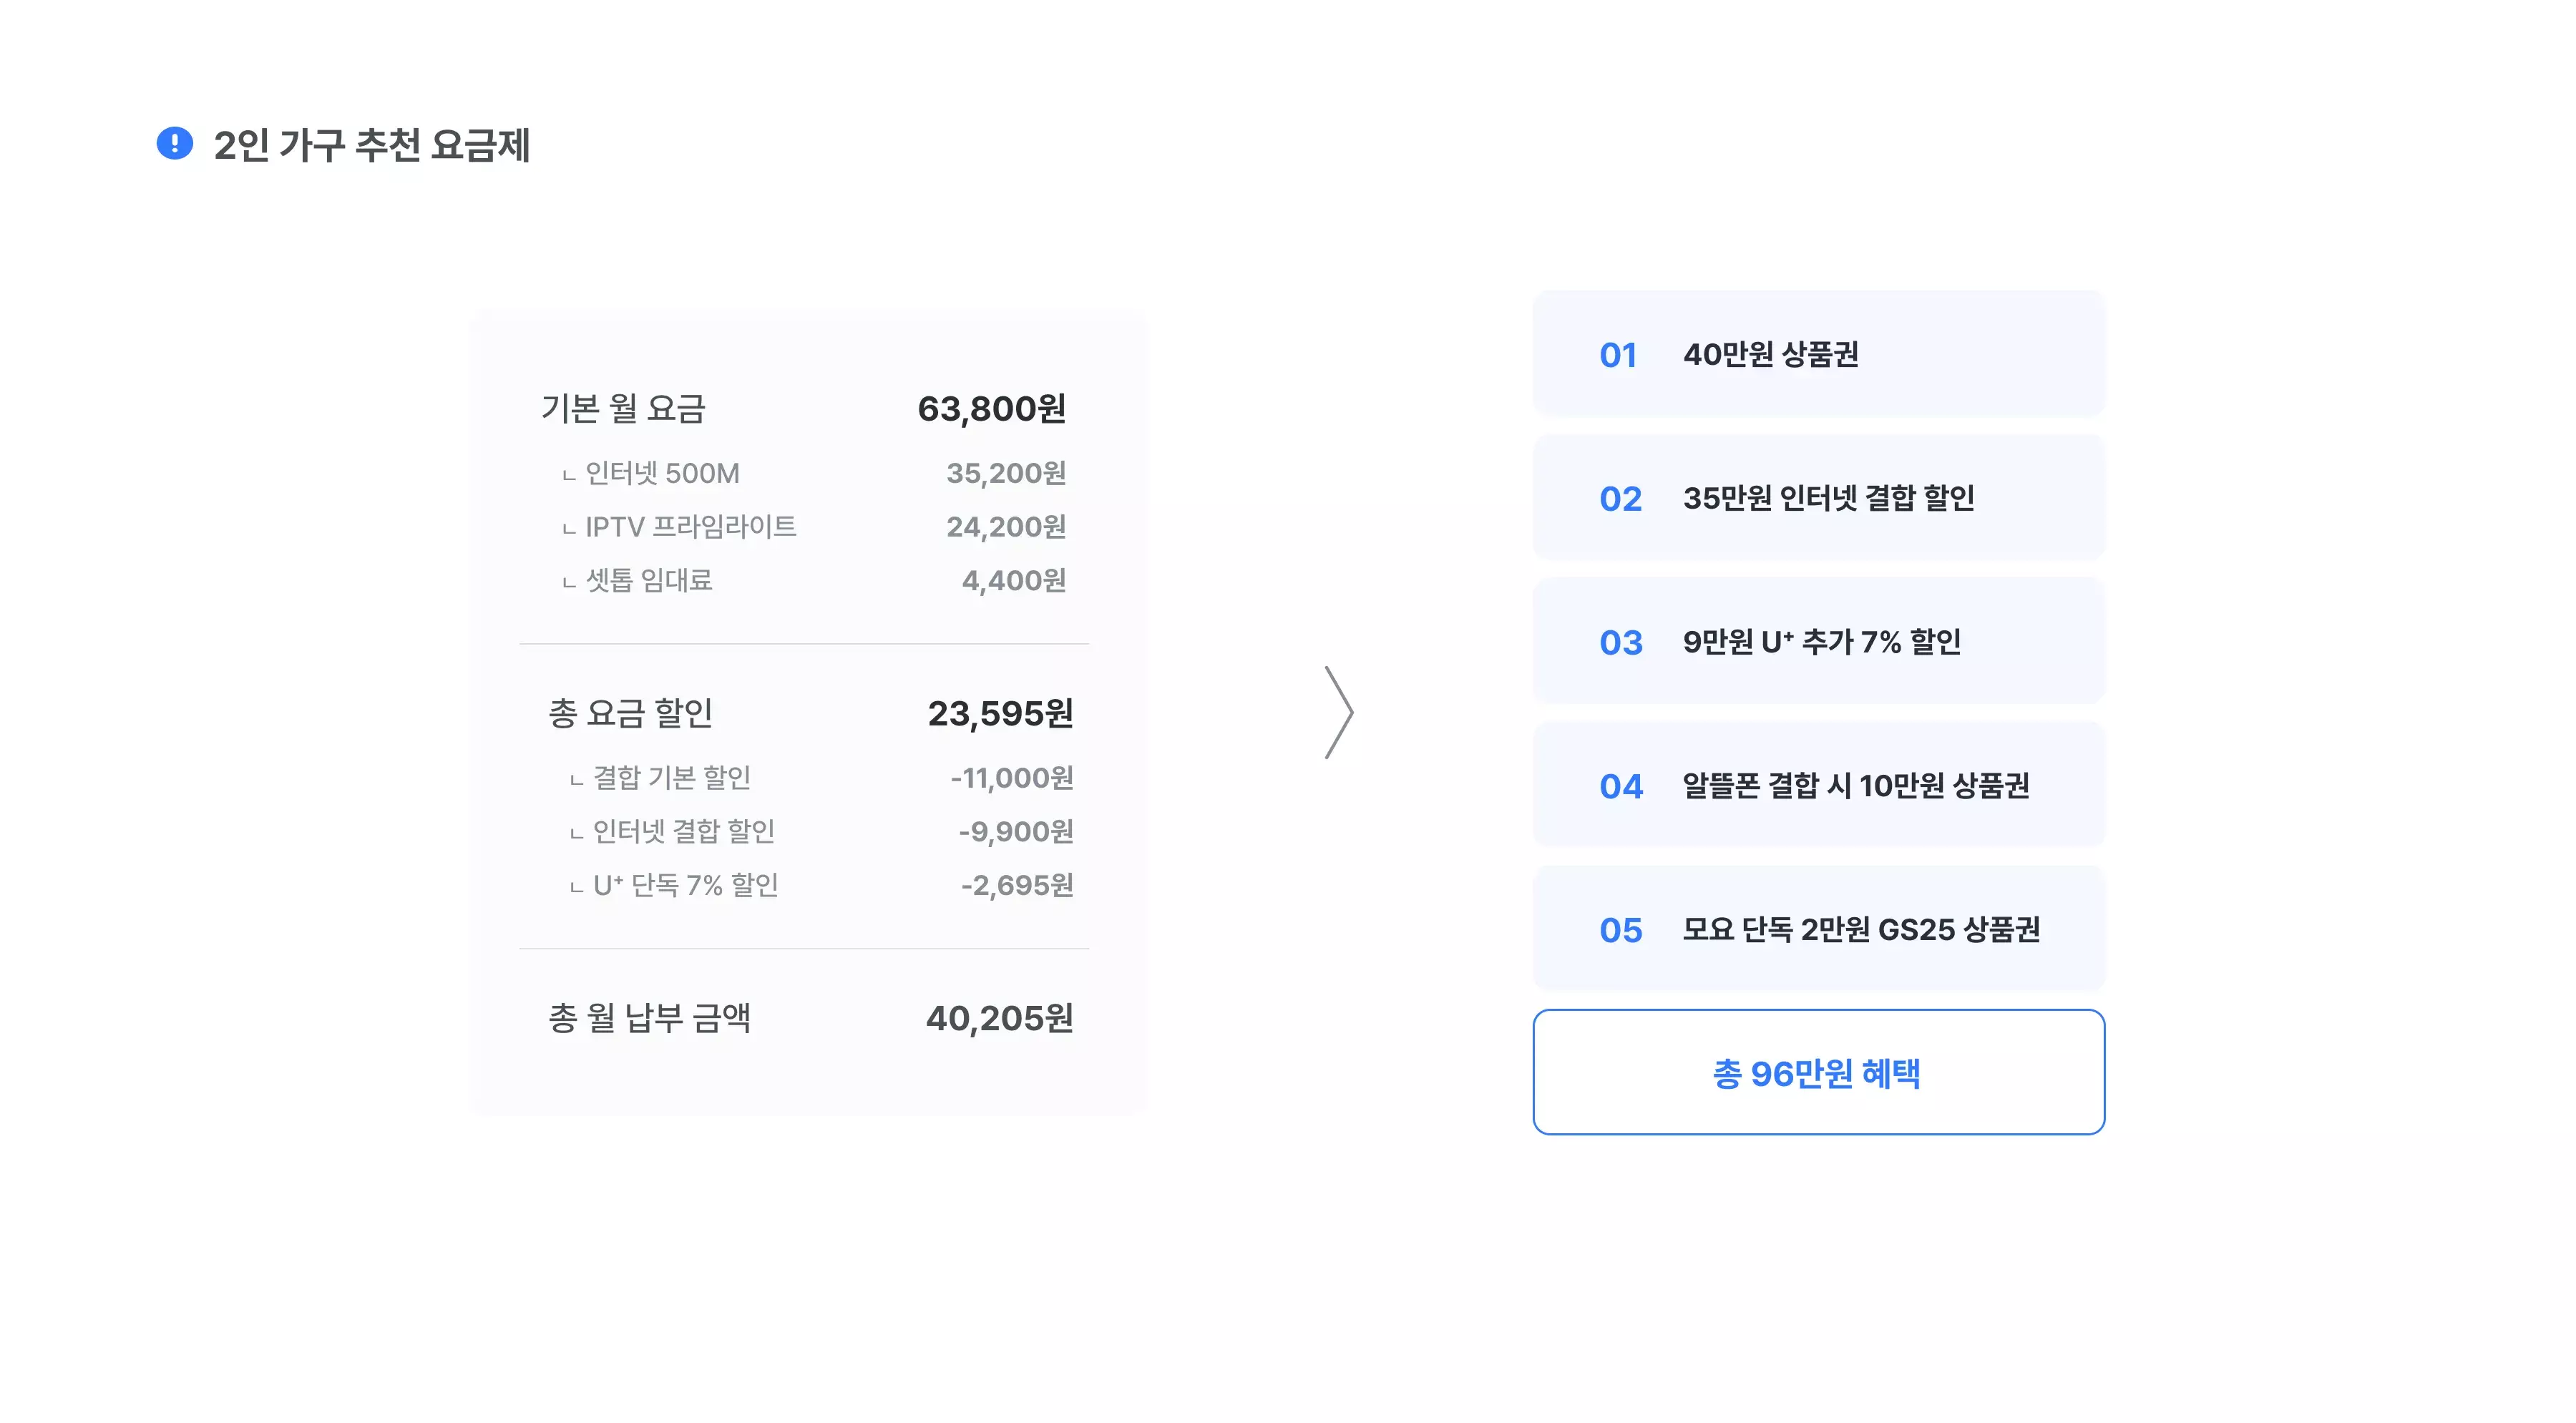Click the 총 월 납부 금액 label

tap(649, 1018)
